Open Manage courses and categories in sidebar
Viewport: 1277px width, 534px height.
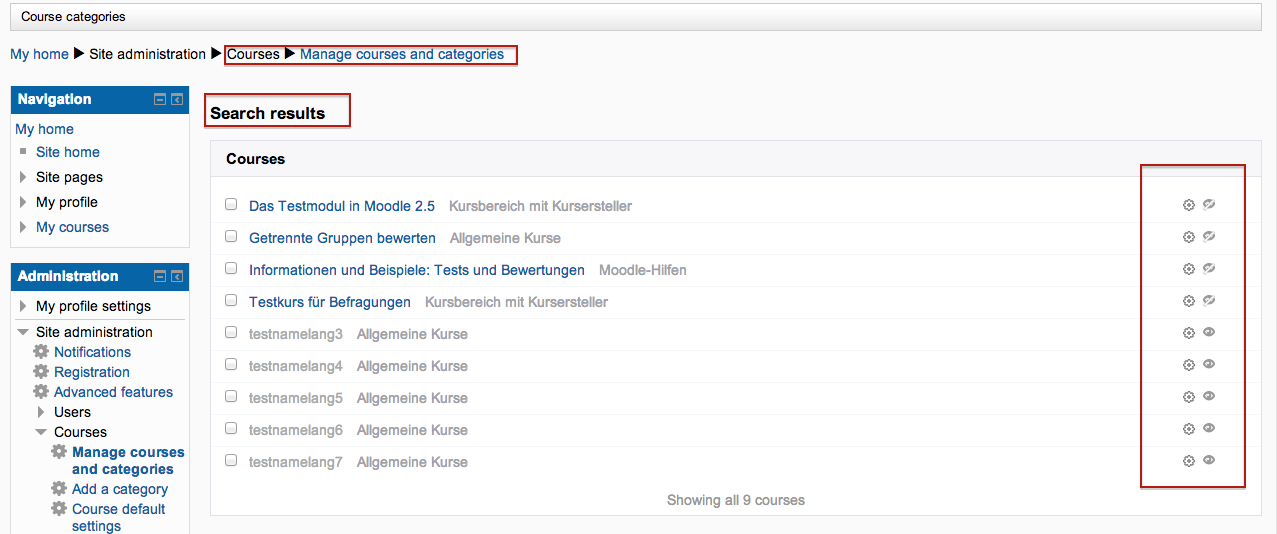point(128,460)
